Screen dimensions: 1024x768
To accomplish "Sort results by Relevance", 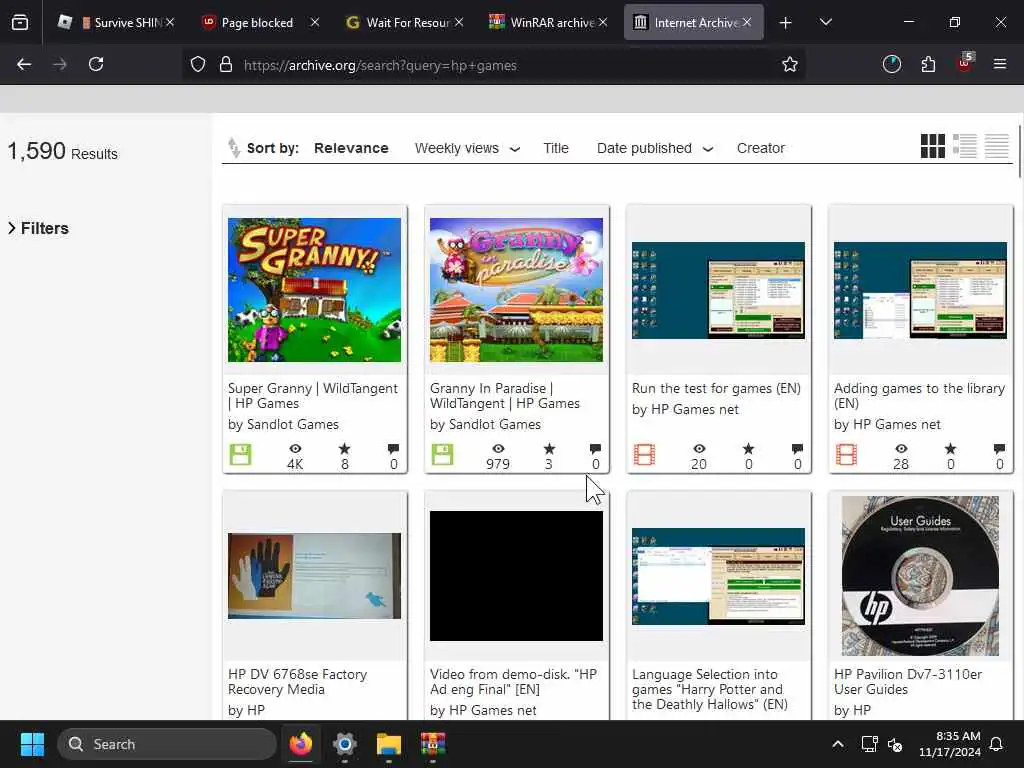I will pos(351,148).
